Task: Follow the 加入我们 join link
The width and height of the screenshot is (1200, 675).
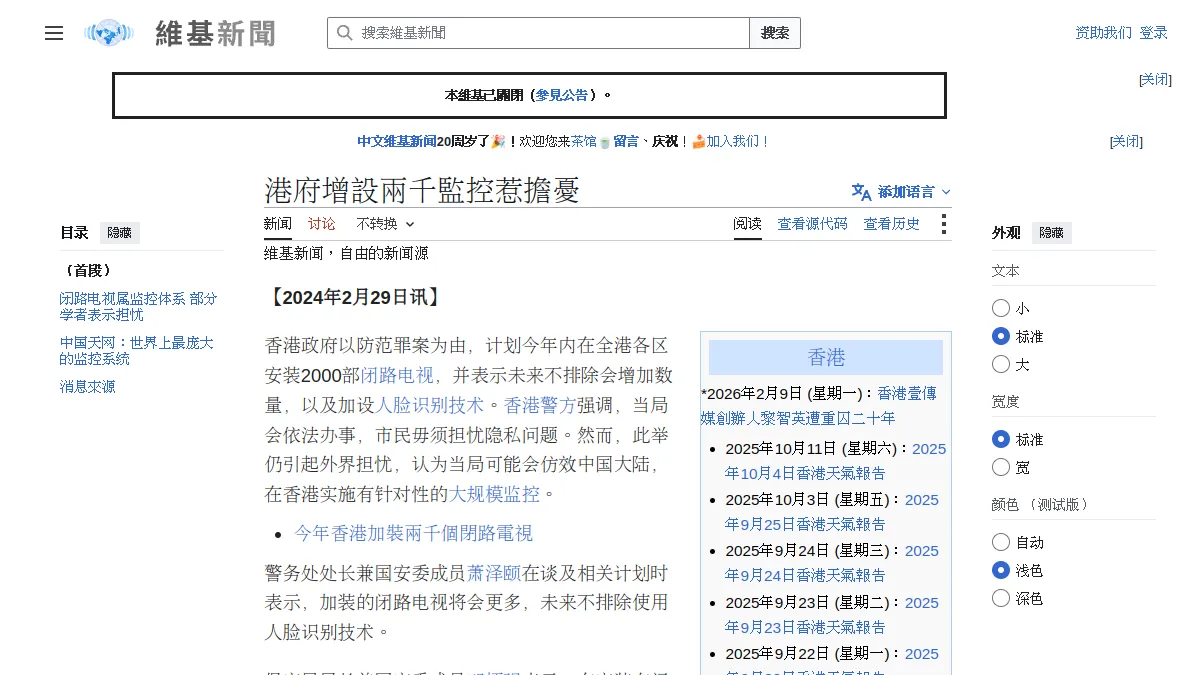Action: click(738, 142)
